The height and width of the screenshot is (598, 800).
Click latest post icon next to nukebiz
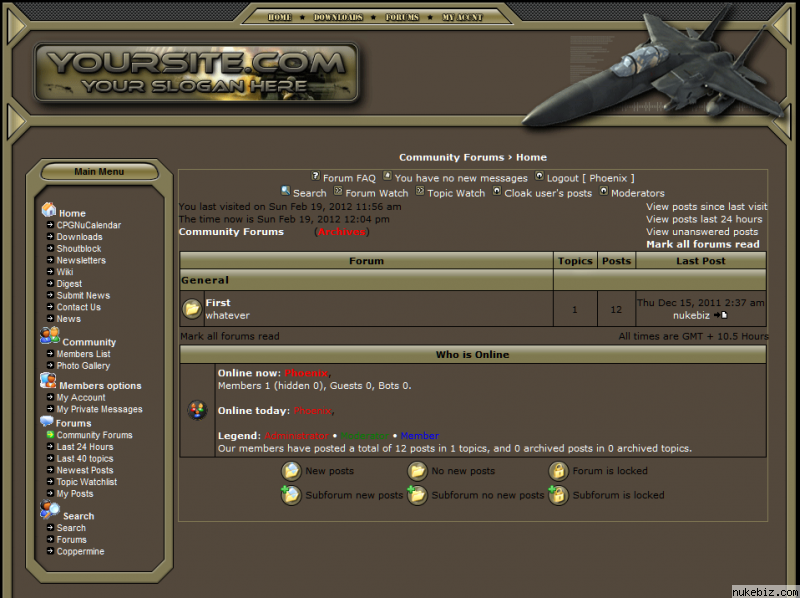pyautogui.click(x=721, y=315)
